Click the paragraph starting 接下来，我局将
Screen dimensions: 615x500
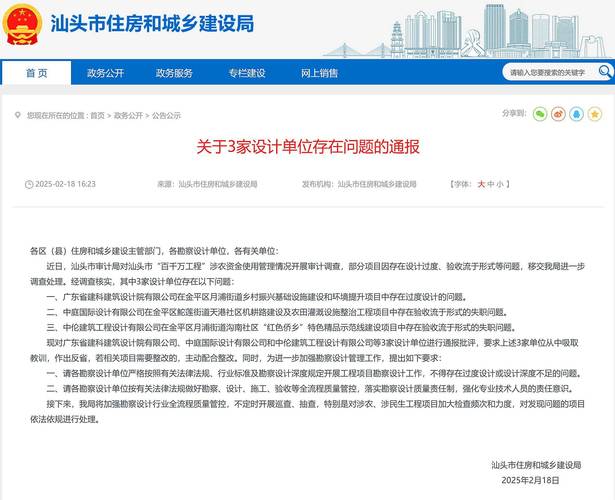tap(308, 412)
